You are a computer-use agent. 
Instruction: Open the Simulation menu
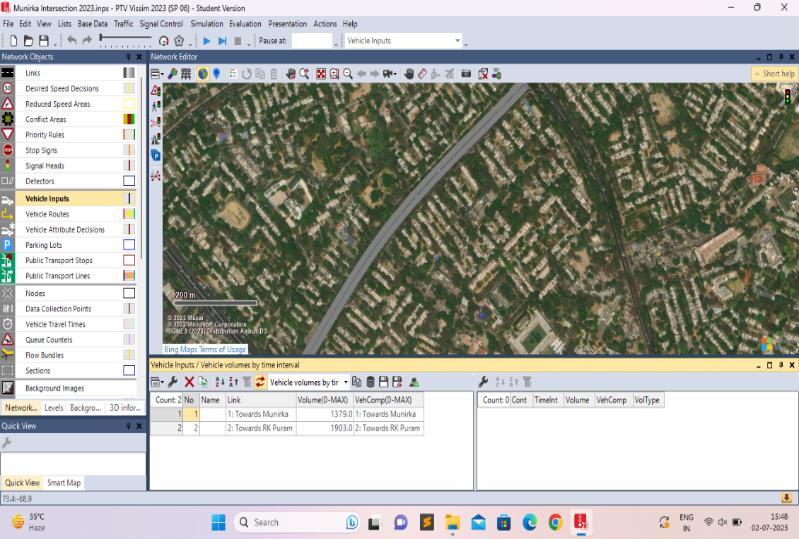(x=206, y=24)
